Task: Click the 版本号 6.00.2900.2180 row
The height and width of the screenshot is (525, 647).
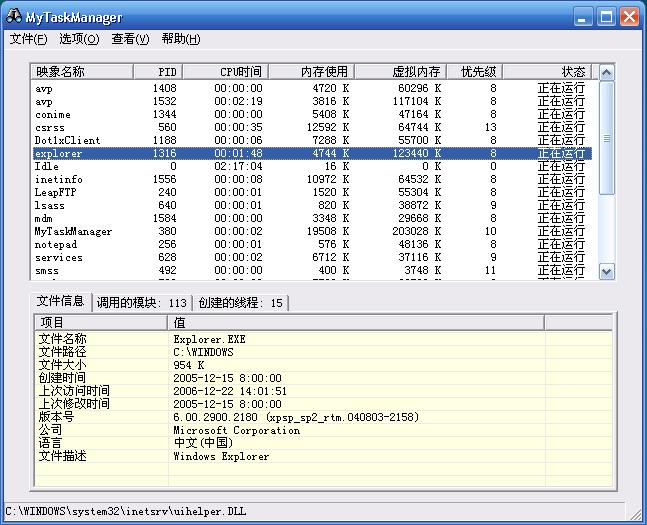Action: [324, 417]
